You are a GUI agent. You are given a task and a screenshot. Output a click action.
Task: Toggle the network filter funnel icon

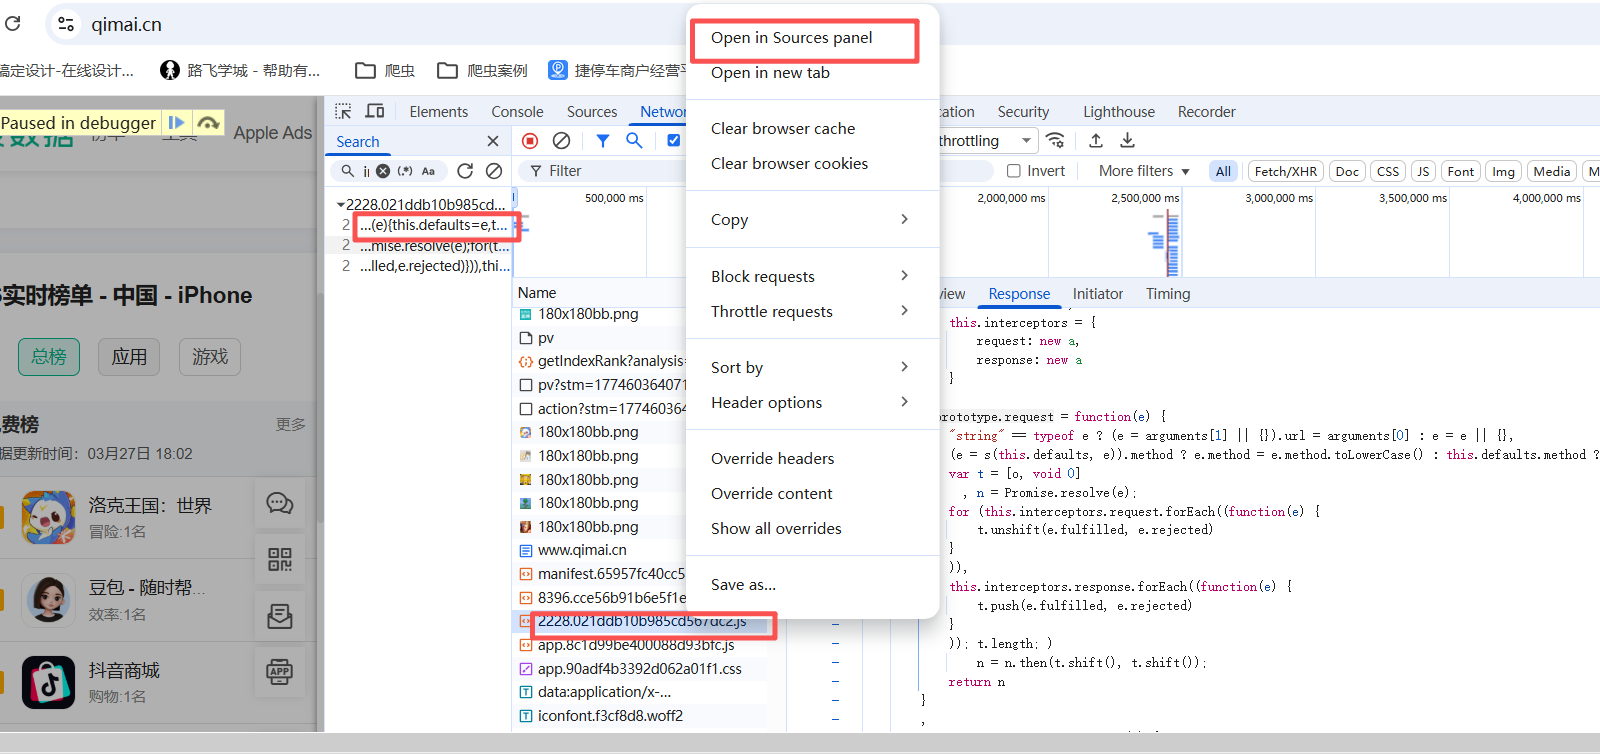603,141
